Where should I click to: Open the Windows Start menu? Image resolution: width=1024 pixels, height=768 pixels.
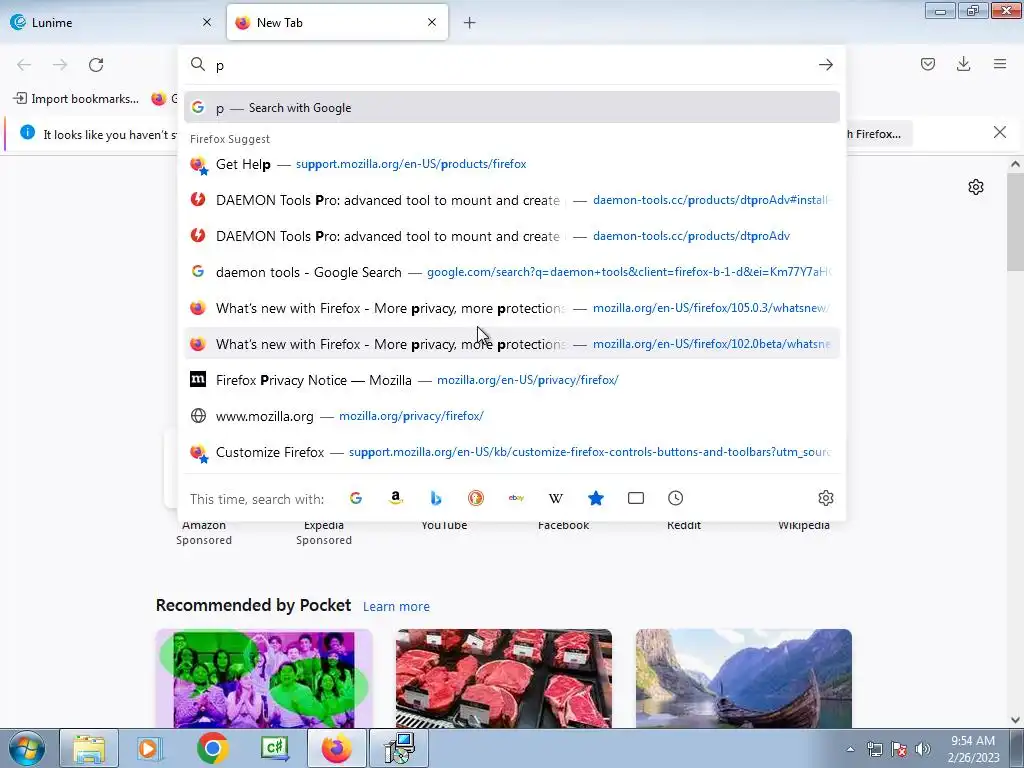pos(27,748)
